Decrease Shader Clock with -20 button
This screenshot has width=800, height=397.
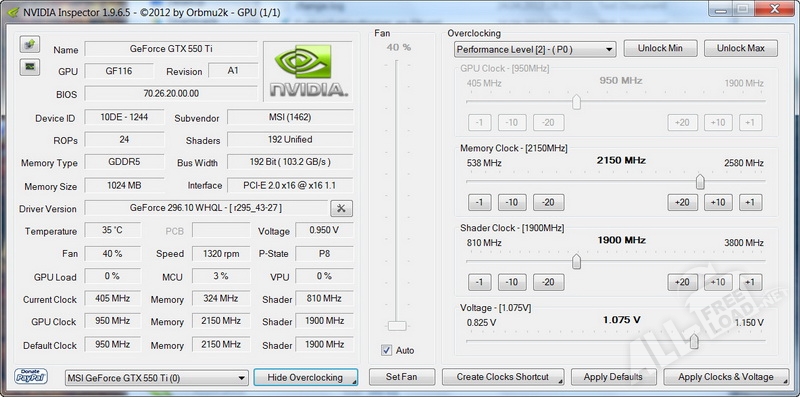pos(548,282)
